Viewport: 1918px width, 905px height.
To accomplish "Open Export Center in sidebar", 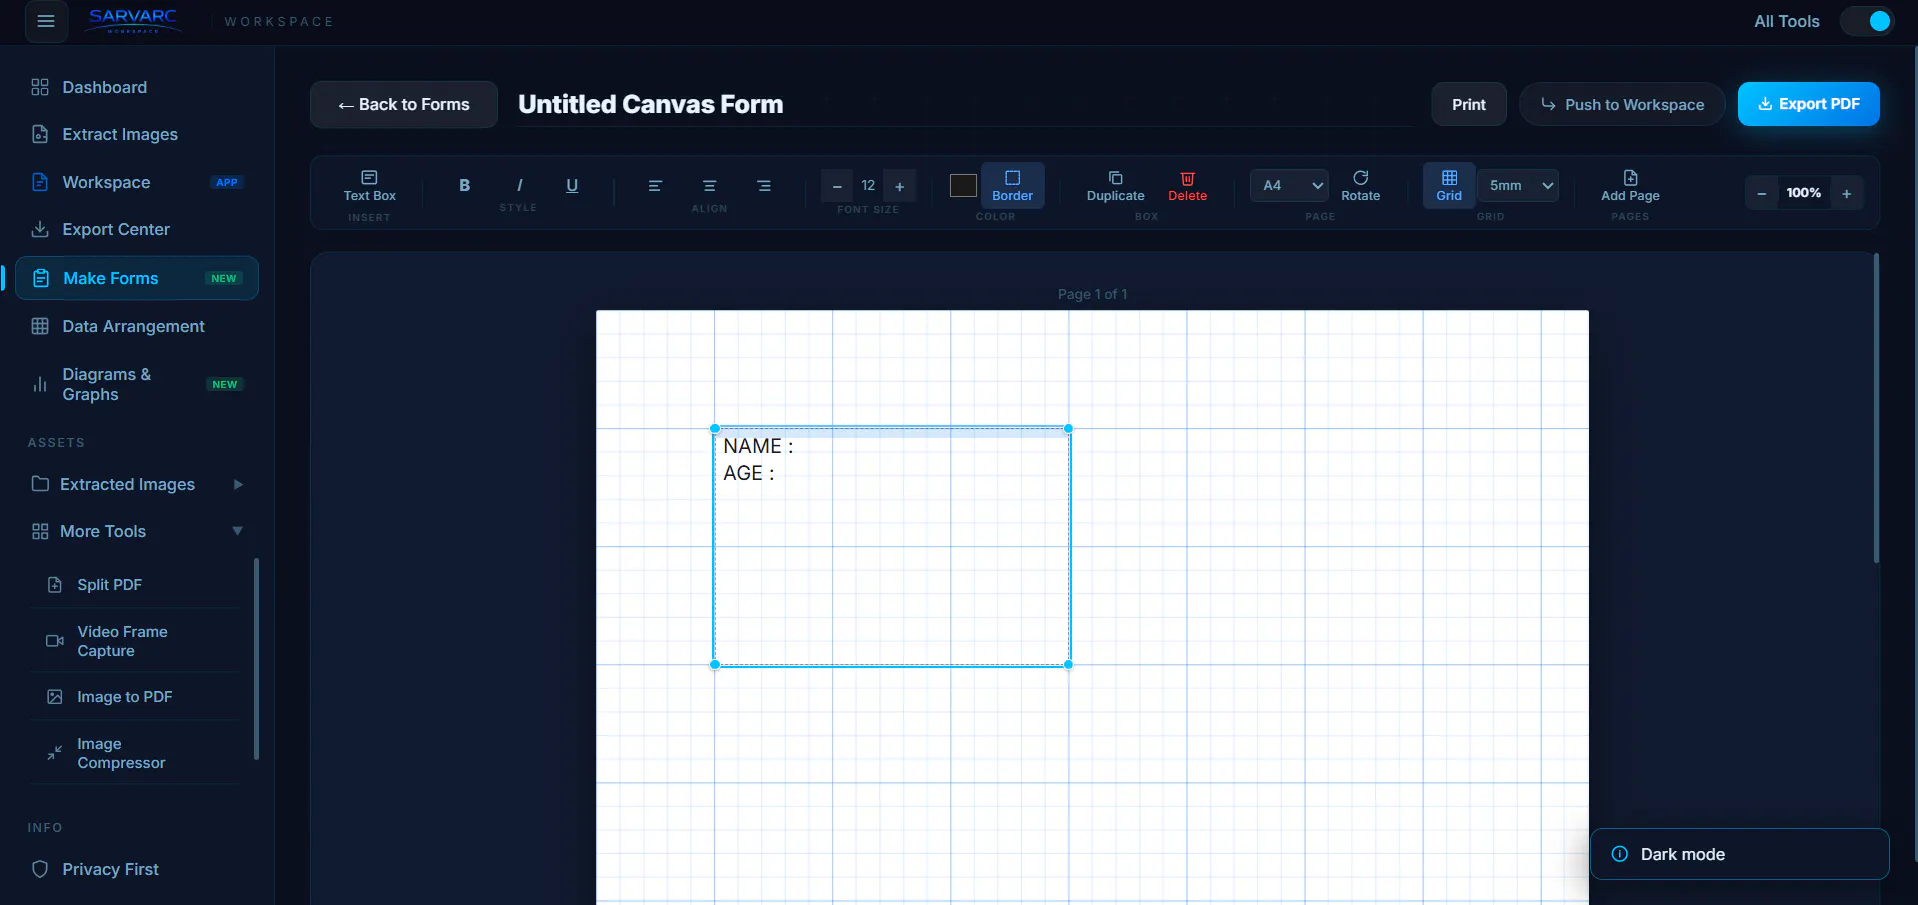I will tap(136, 229).
